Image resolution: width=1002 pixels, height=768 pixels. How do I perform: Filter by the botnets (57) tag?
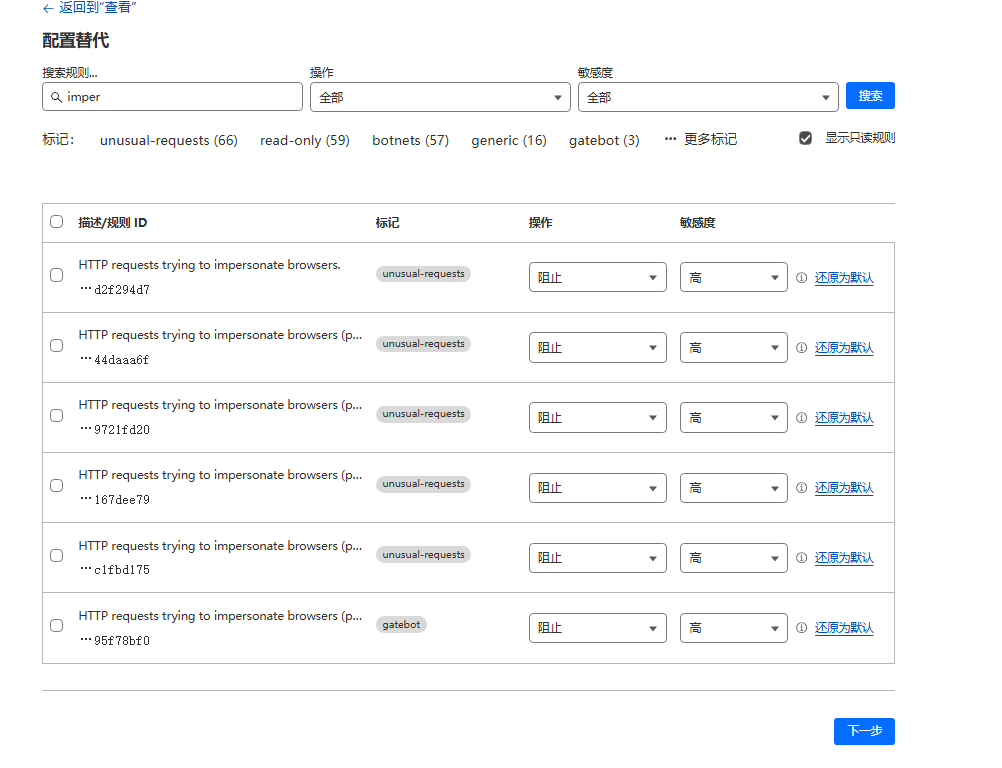[x=410, y=140]
